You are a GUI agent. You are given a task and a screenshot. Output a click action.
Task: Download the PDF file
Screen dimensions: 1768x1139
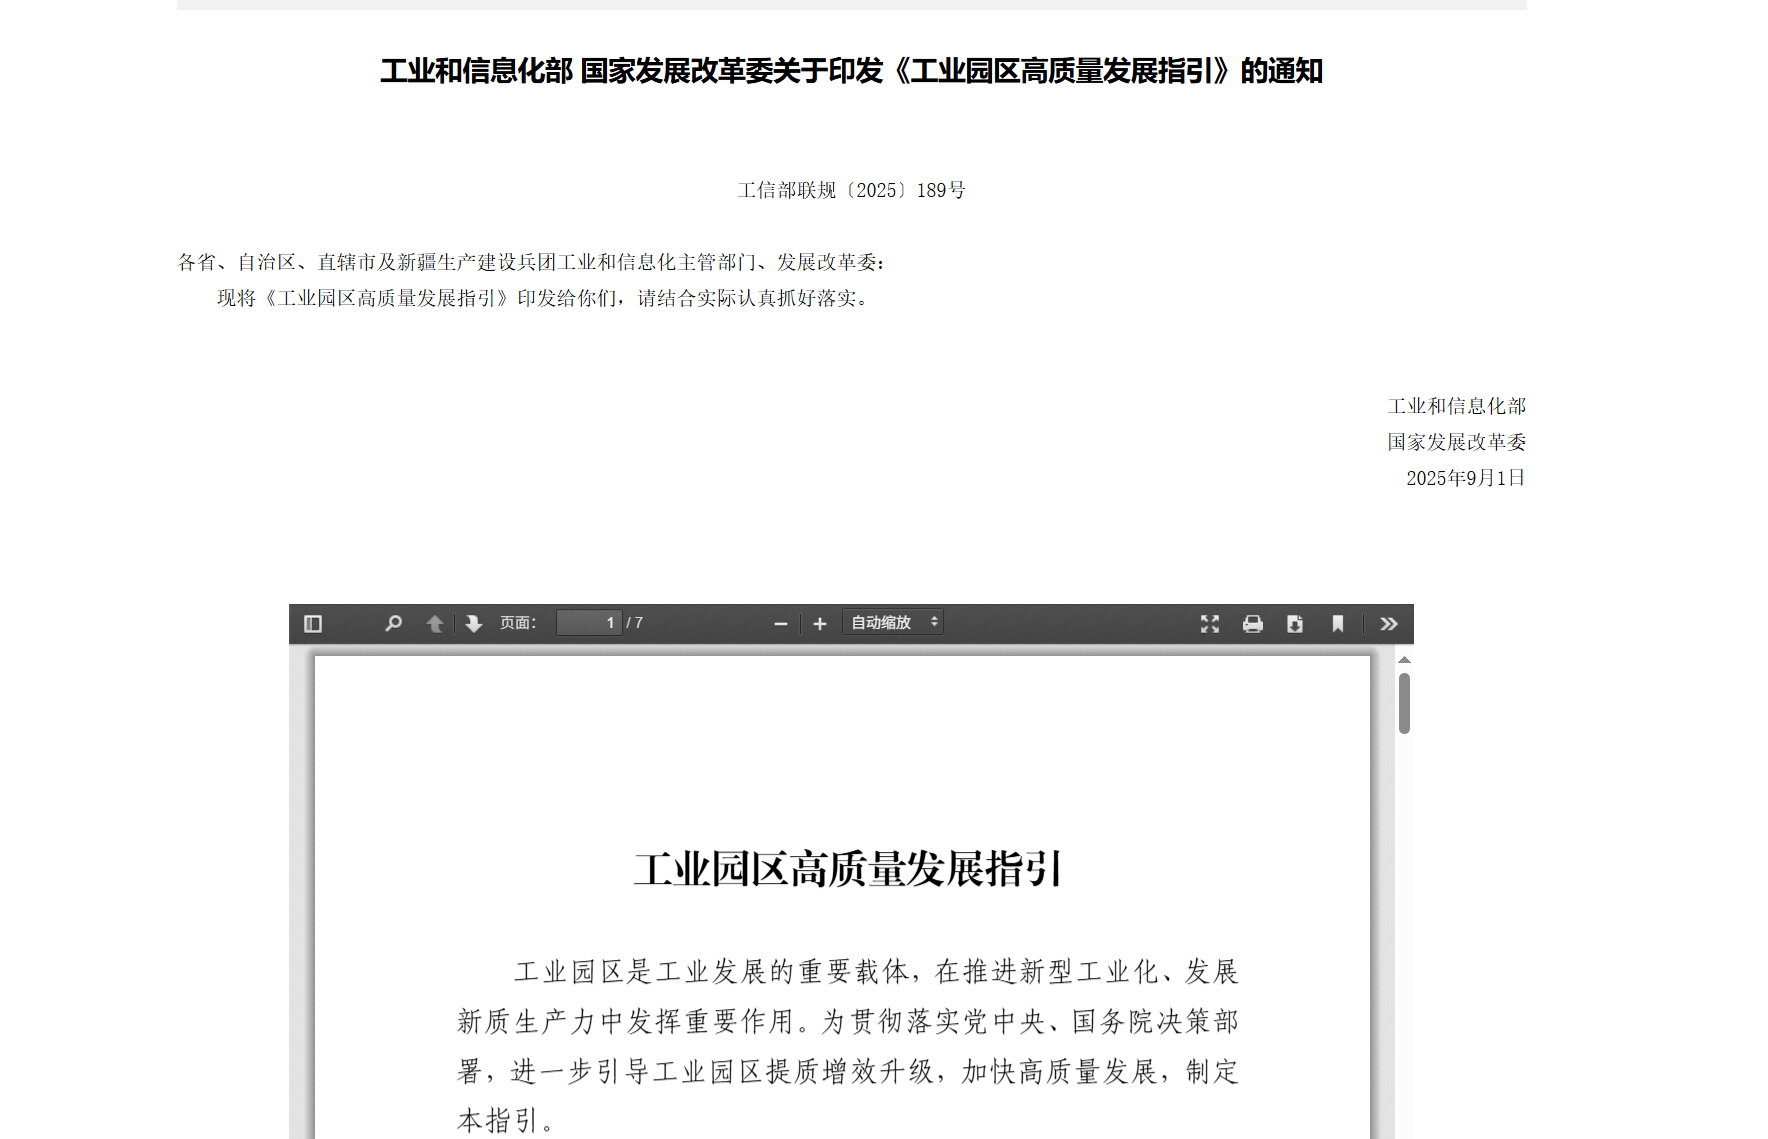point(1295,624)
